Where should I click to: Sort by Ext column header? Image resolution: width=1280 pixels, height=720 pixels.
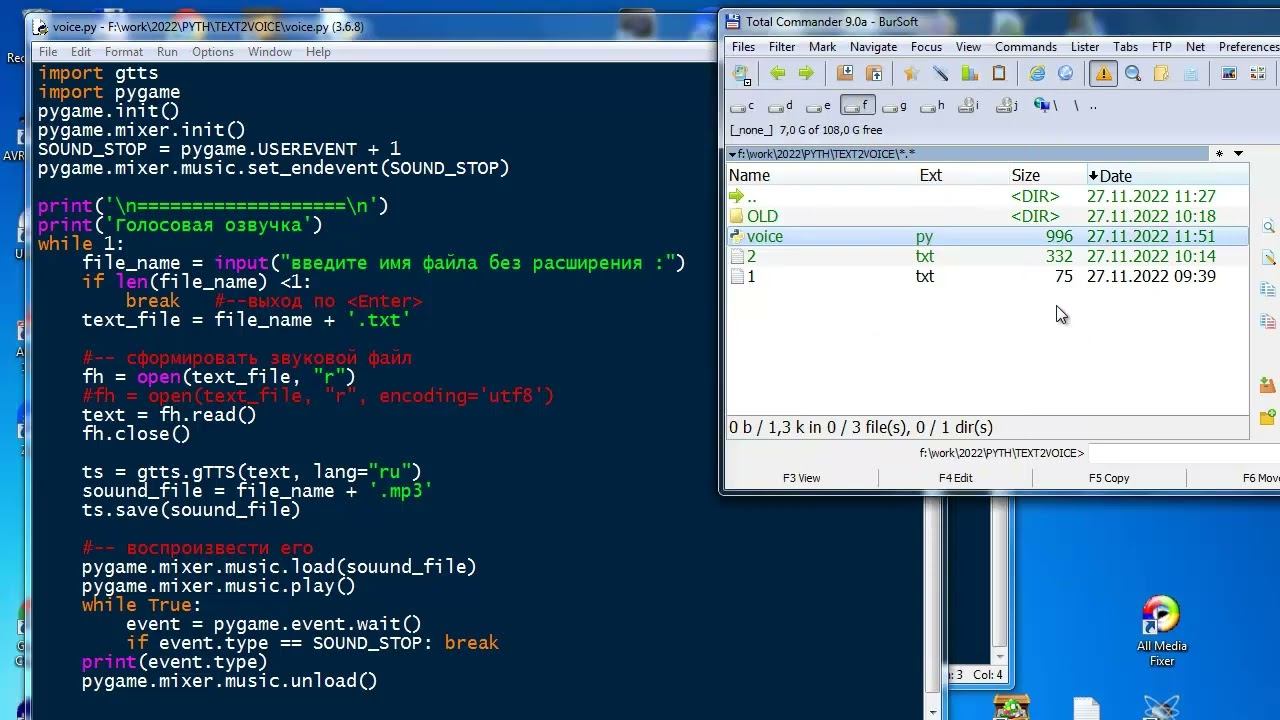click(x=964, y=175)
